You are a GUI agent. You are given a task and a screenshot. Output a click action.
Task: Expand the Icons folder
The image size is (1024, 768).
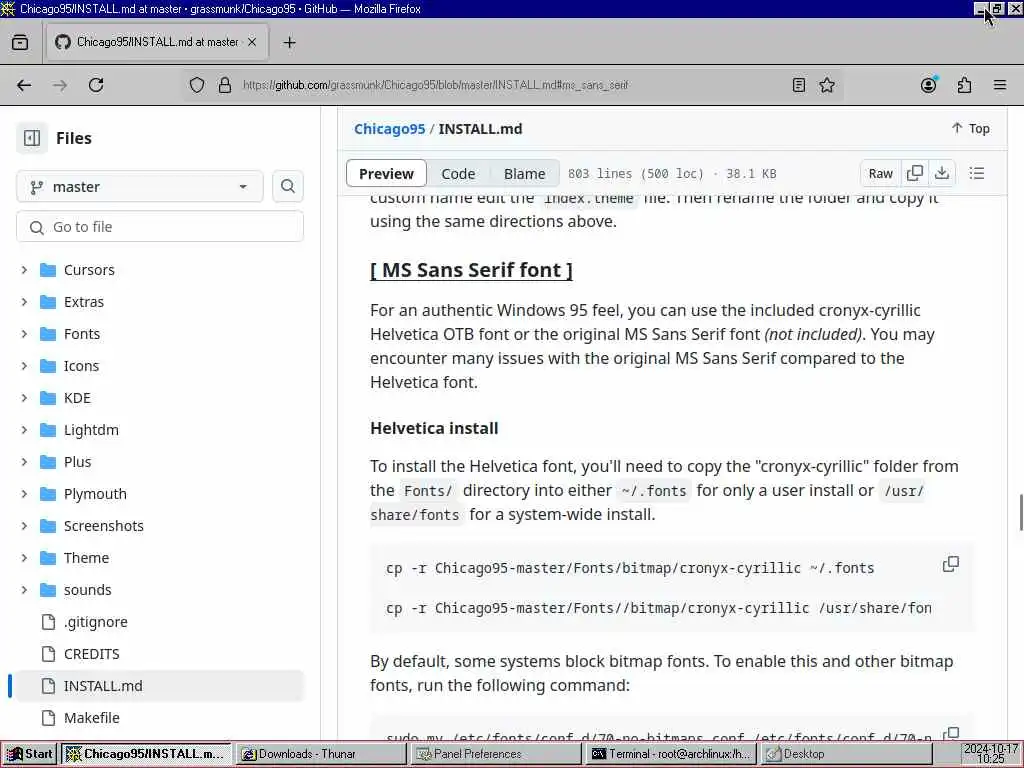point(24,366)
